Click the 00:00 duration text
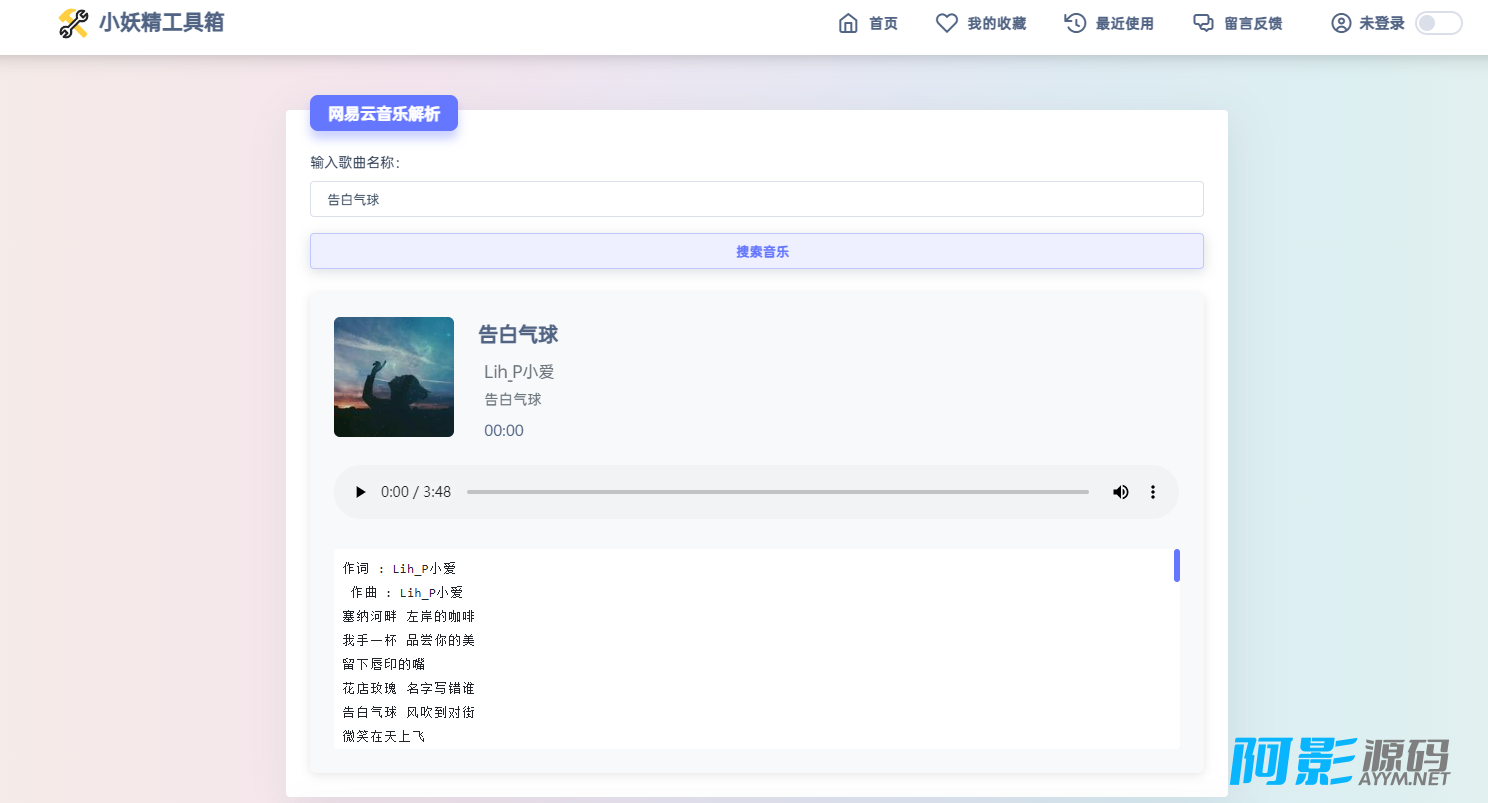This screenshot has width=1488, height=803. pos(504,431)
